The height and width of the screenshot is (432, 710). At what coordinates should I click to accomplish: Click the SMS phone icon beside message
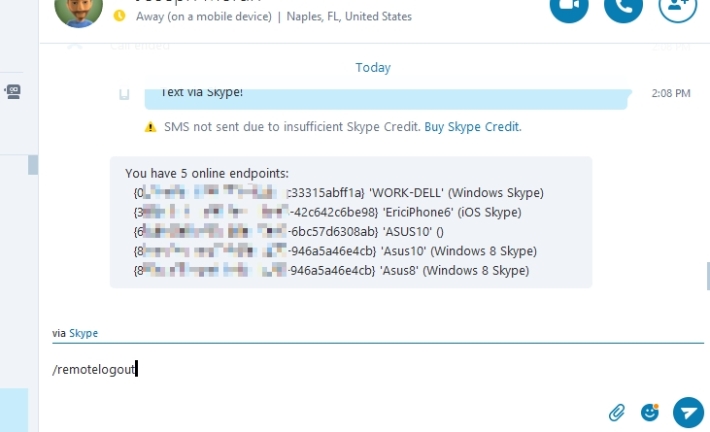click(x=124, y=94)
